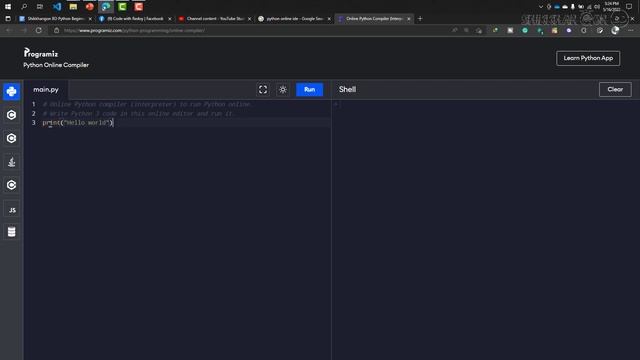Image resolution: width=640 pixels, height=360 pixels.
Task: Click the system clock in tray
Action: [x=611, y=7]
